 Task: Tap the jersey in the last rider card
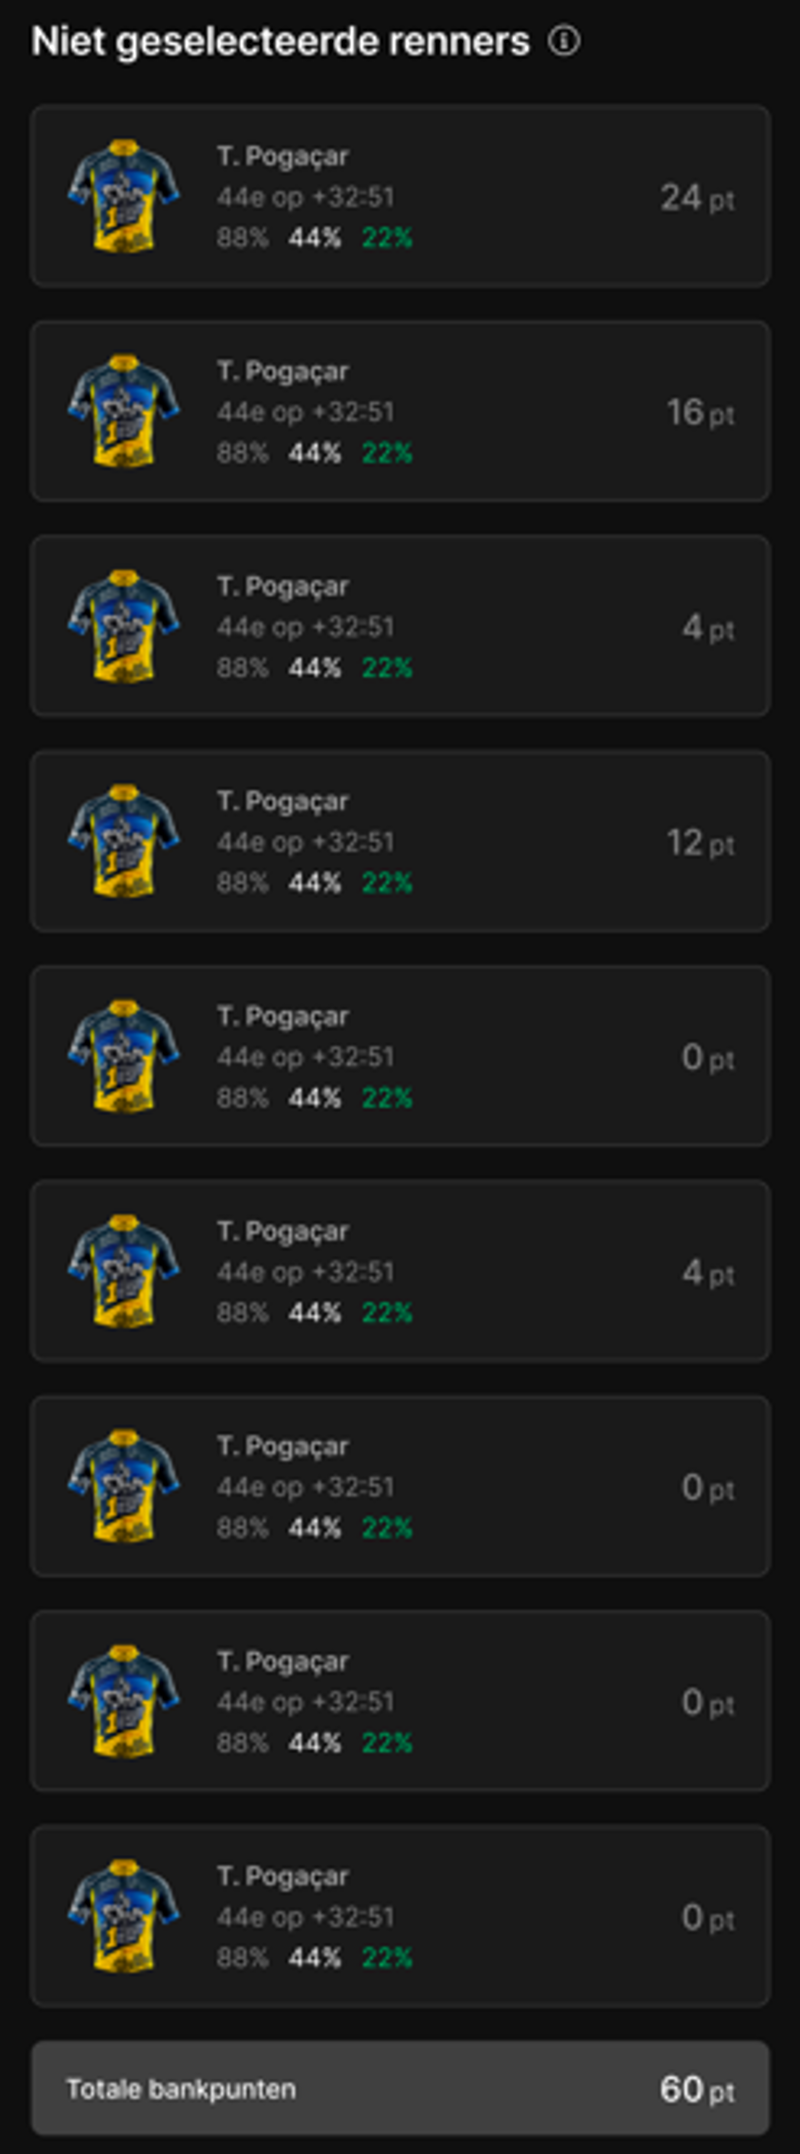pyautogui.click(x=124, y=1916)
